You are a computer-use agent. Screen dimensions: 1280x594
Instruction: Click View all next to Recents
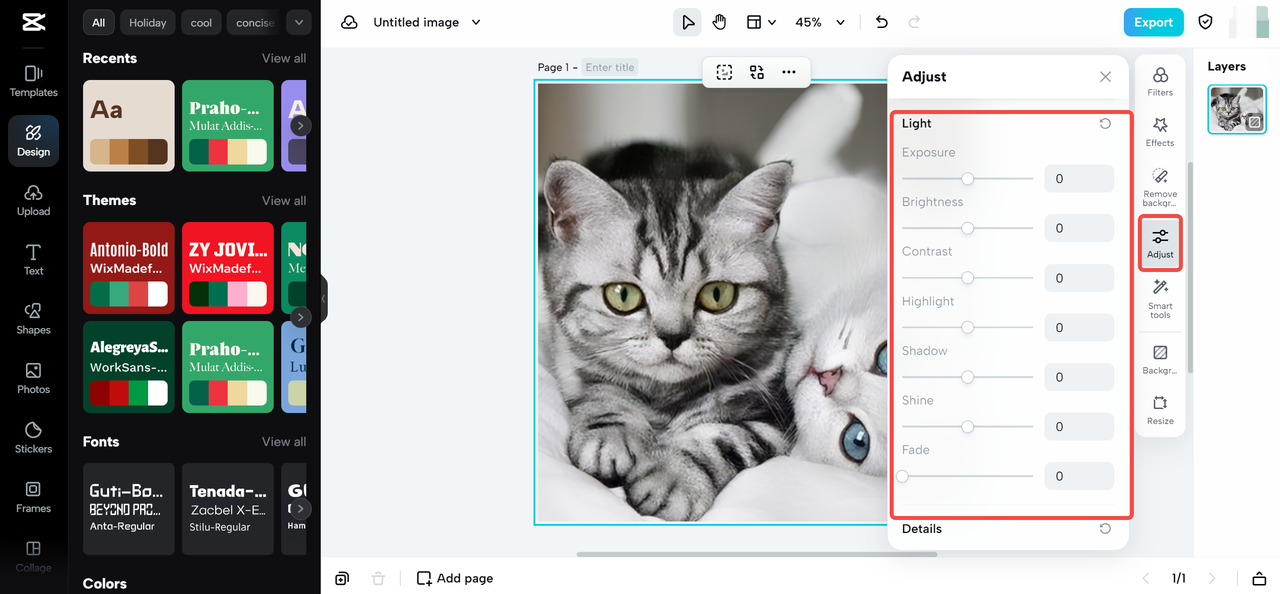click(284, 58)
